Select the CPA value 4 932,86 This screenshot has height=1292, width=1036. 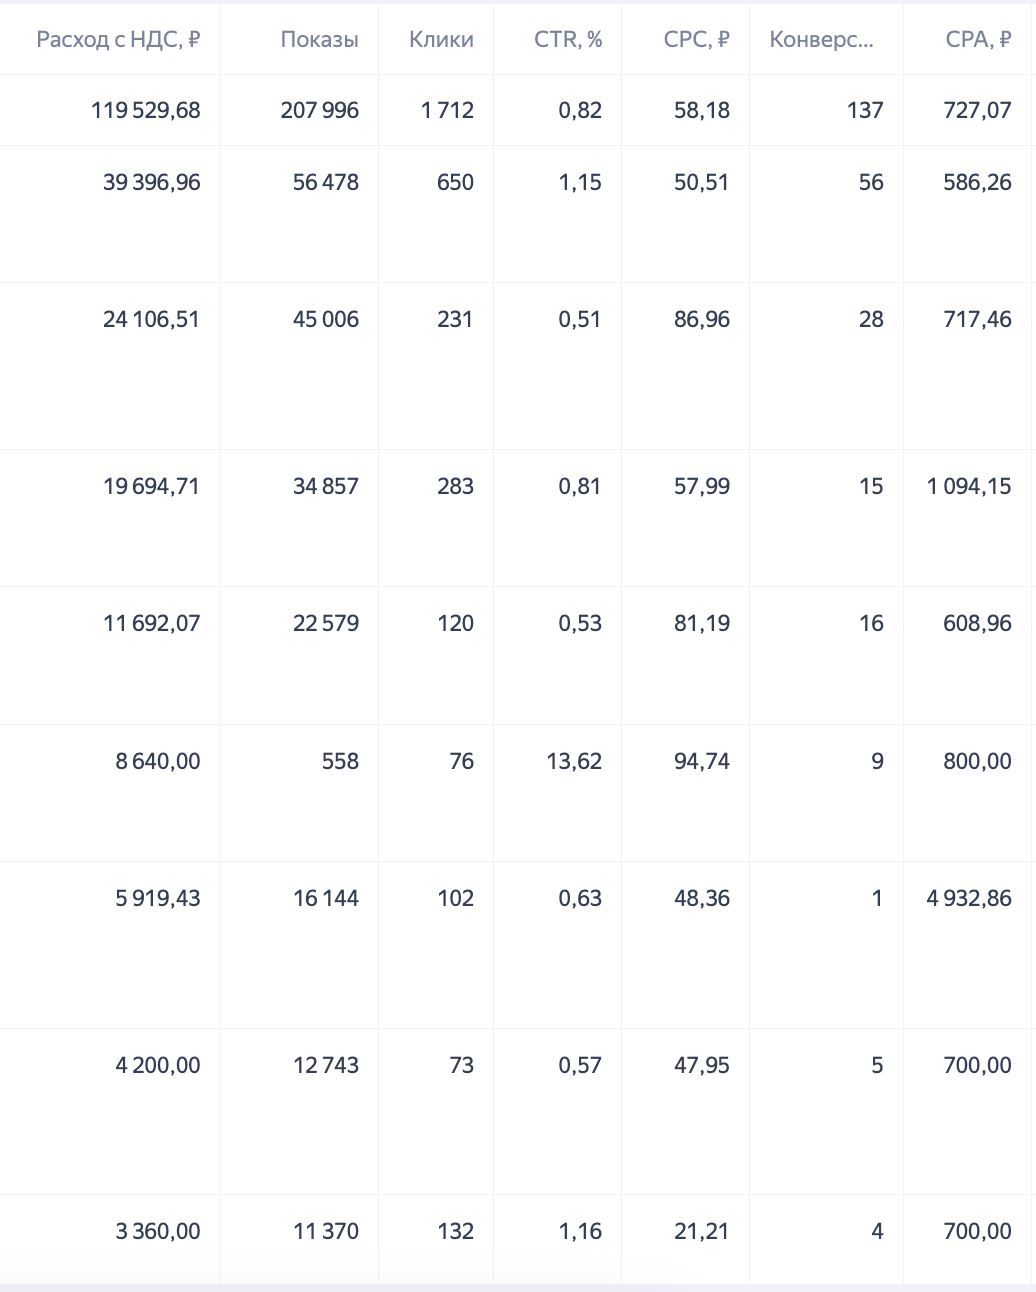coord(969,898)
